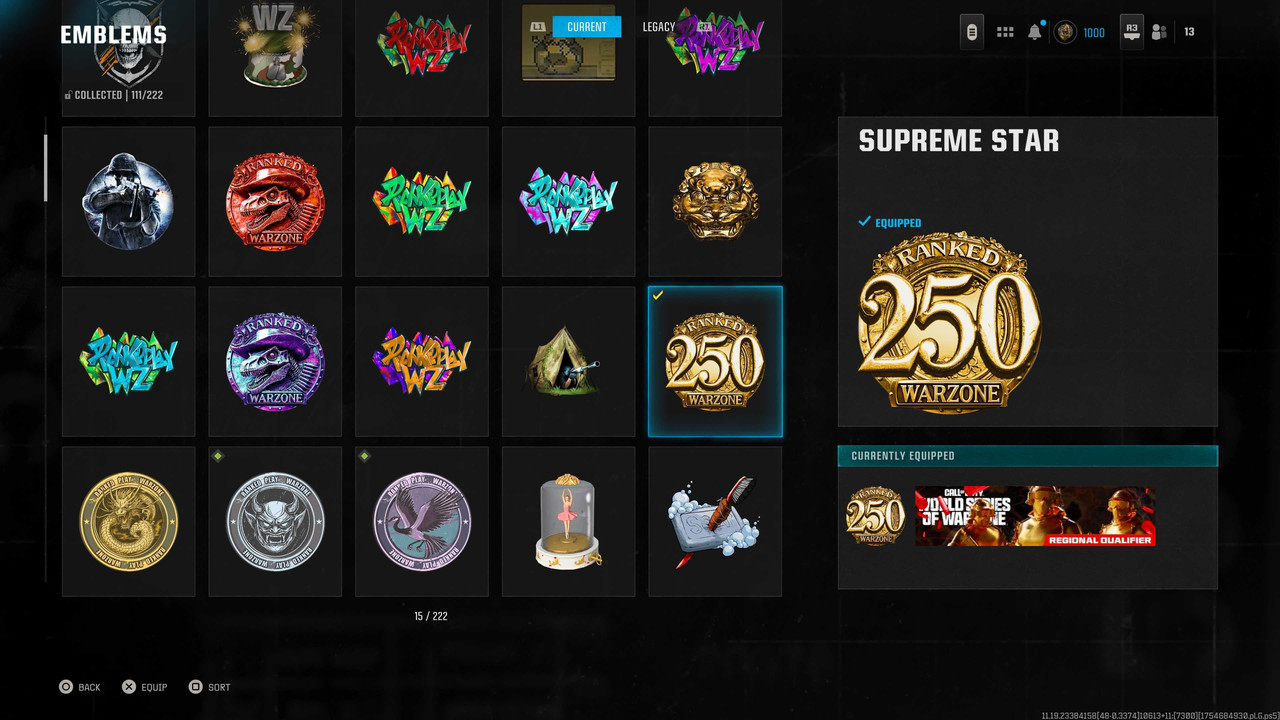The height and width of the screenshot is (720, 1280).
Task: Select the golden lion head emblem
Action: pos(715,201)
